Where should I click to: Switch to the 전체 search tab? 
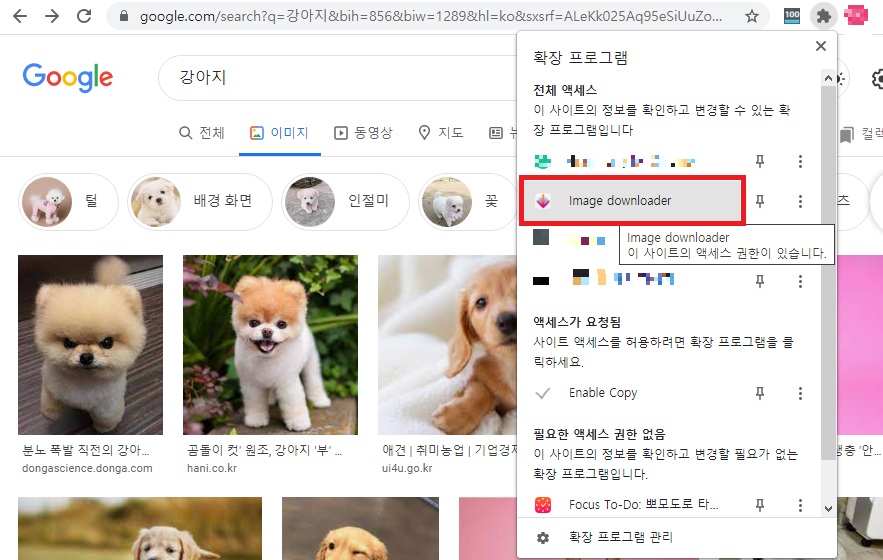pos(202,133)
